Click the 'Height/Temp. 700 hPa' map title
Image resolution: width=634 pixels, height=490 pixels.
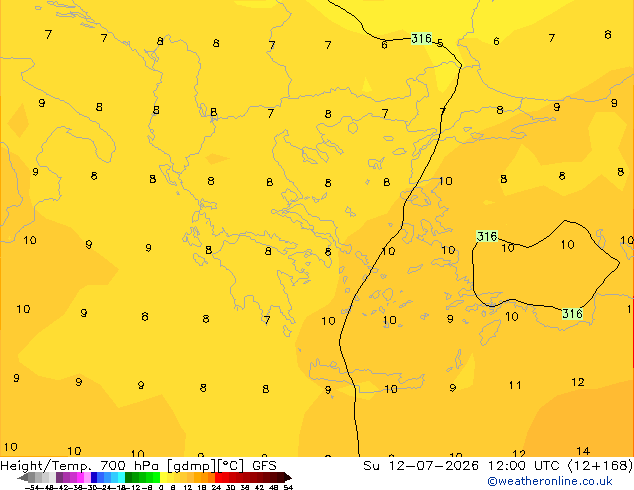coord(80,466)
